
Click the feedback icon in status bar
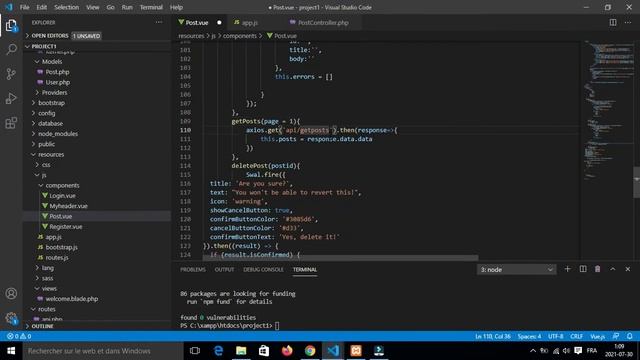(x=616, y=336)
